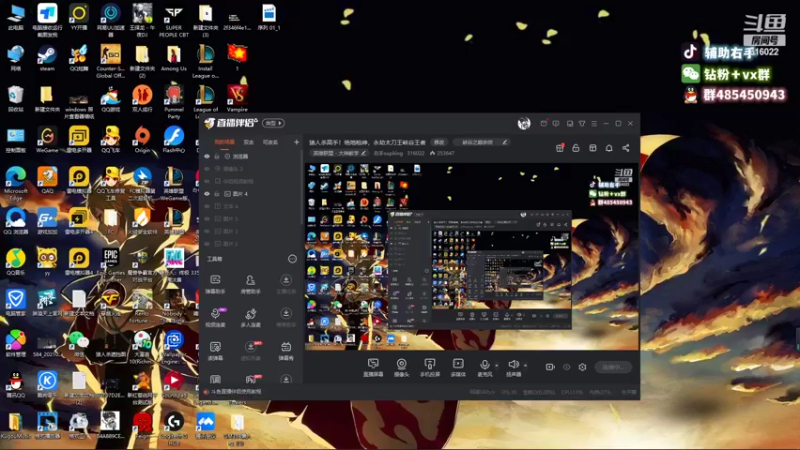Open the 弹幕助手 tool
Viewport: 800px width, 450px height.
(215, 284)
